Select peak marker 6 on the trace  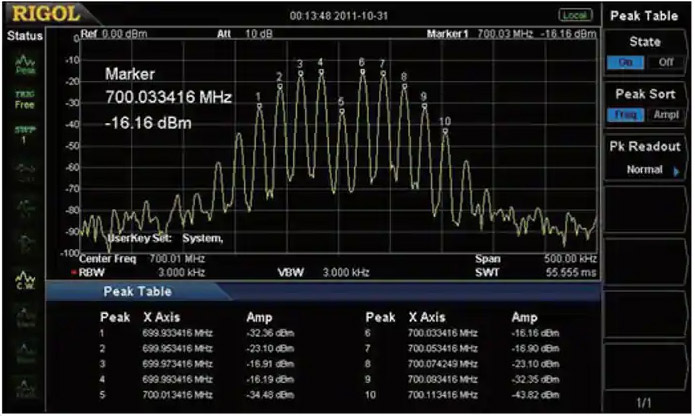[362, 61]
